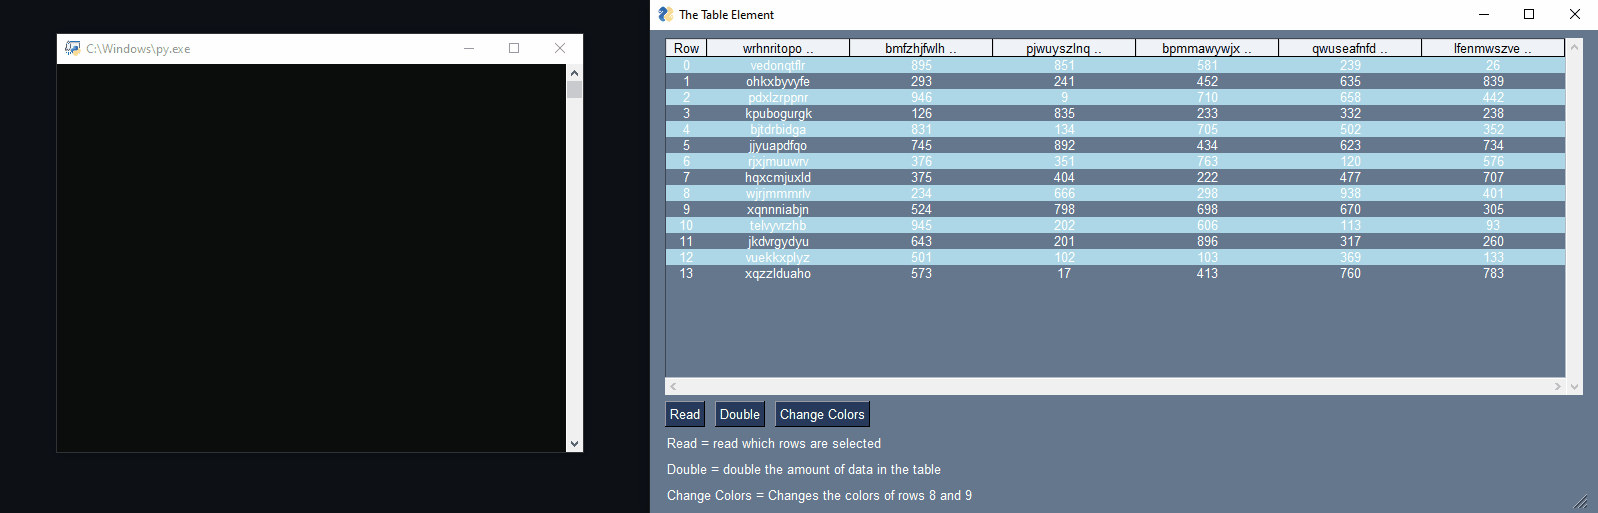The height and width of the screenshot is (513, 1598).
Task: Click the console scrollbar up arrow
Action: coord(574,73)
